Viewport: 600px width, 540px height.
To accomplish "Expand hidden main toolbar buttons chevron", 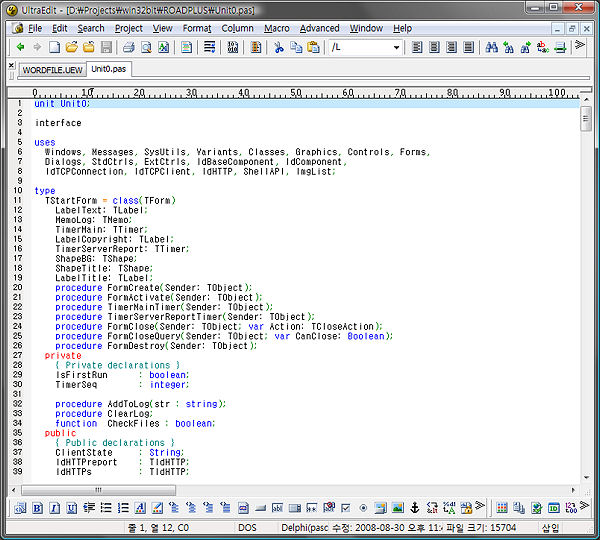I will click(x=580, y=45).
